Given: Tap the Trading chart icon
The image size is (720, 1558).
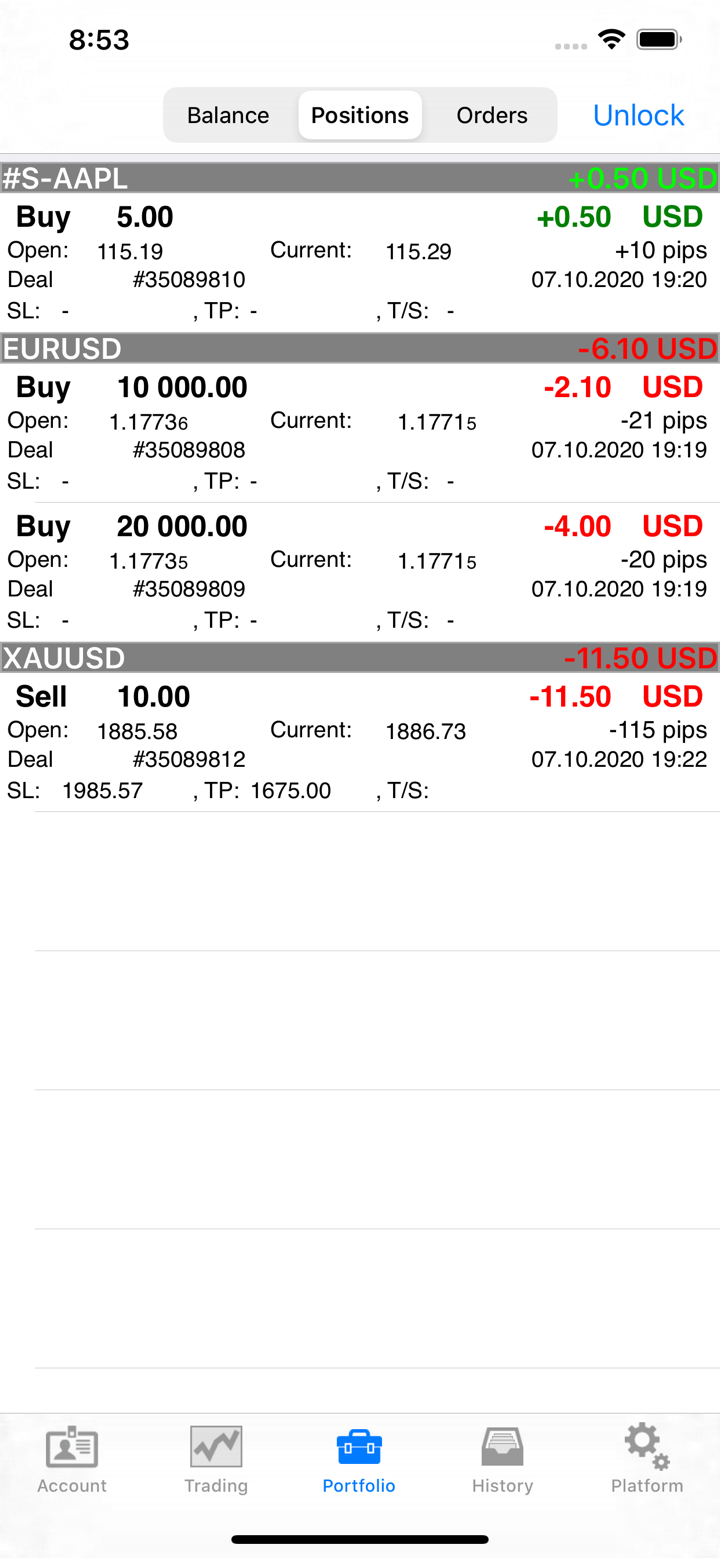Looking at the screenshot, I should coord(216,1448).
